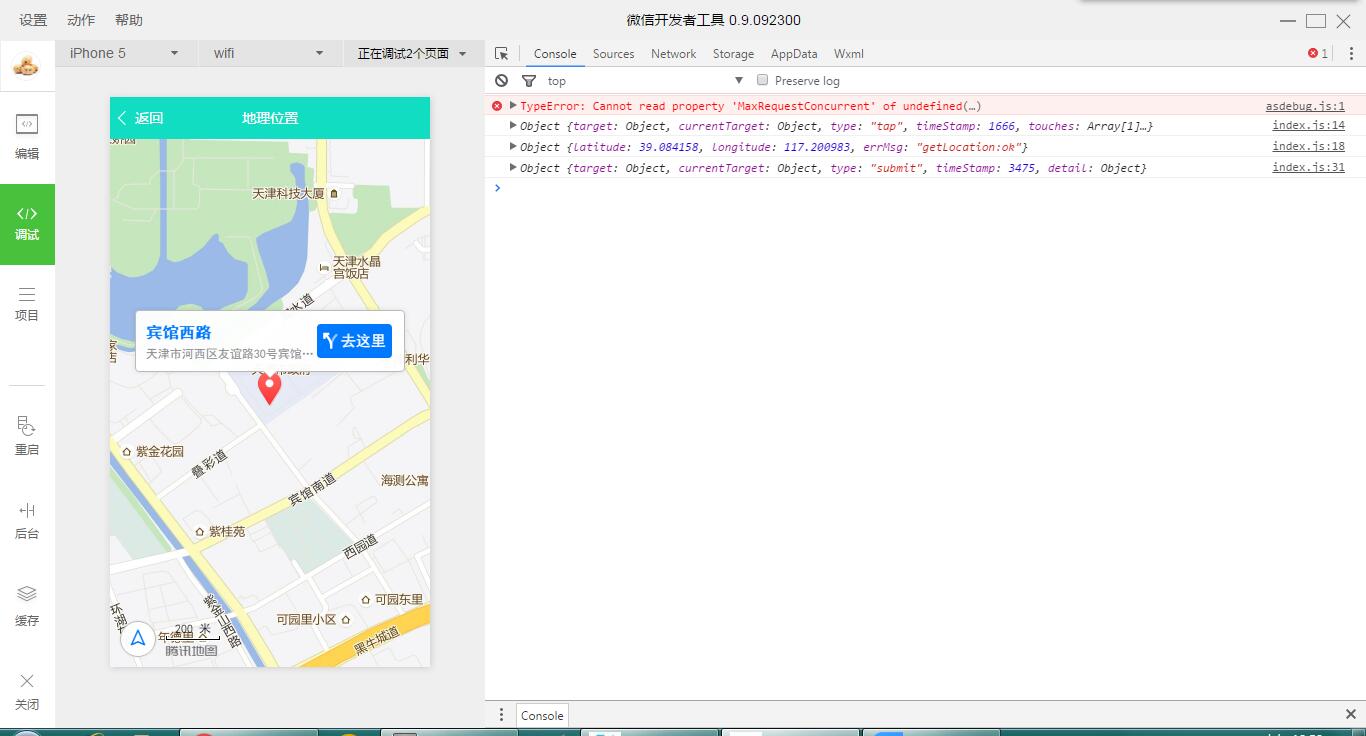Switch to the Sources tab
The image size is (1366, 736).
(x=613, y=54)
